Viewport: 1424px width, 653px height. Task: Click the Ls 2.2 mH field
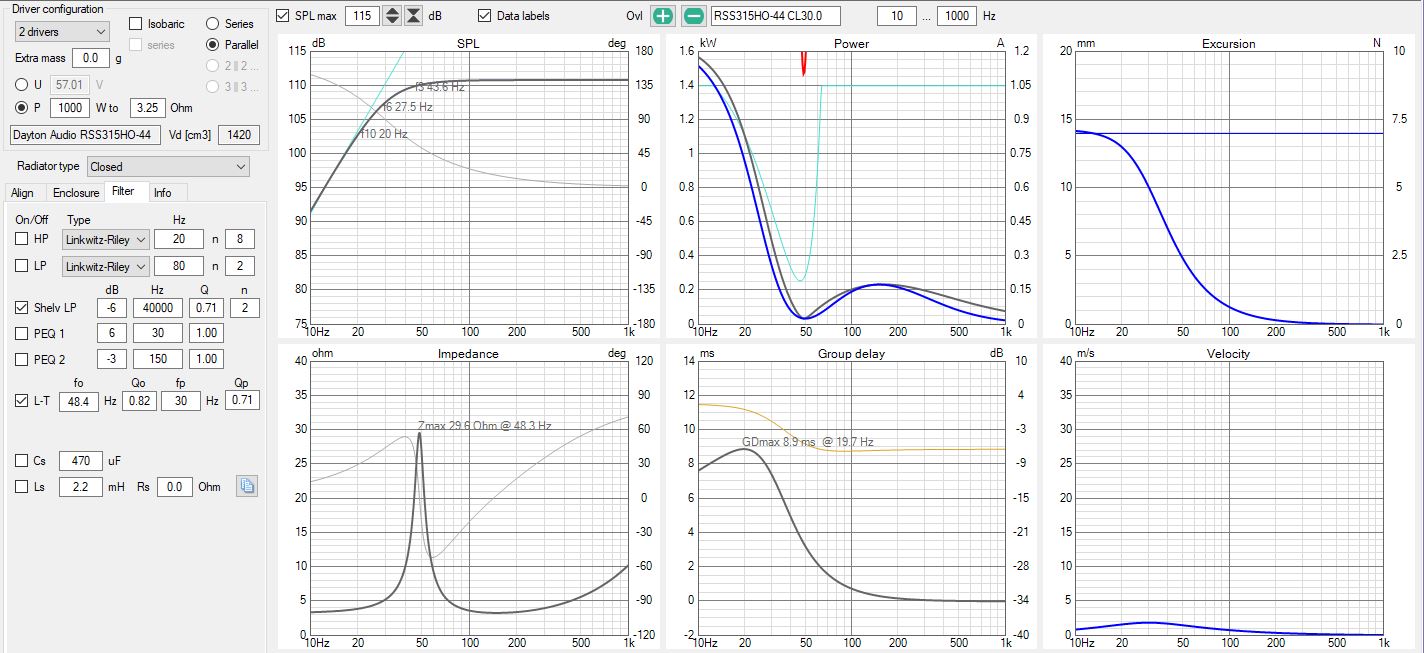click(81, 487)
